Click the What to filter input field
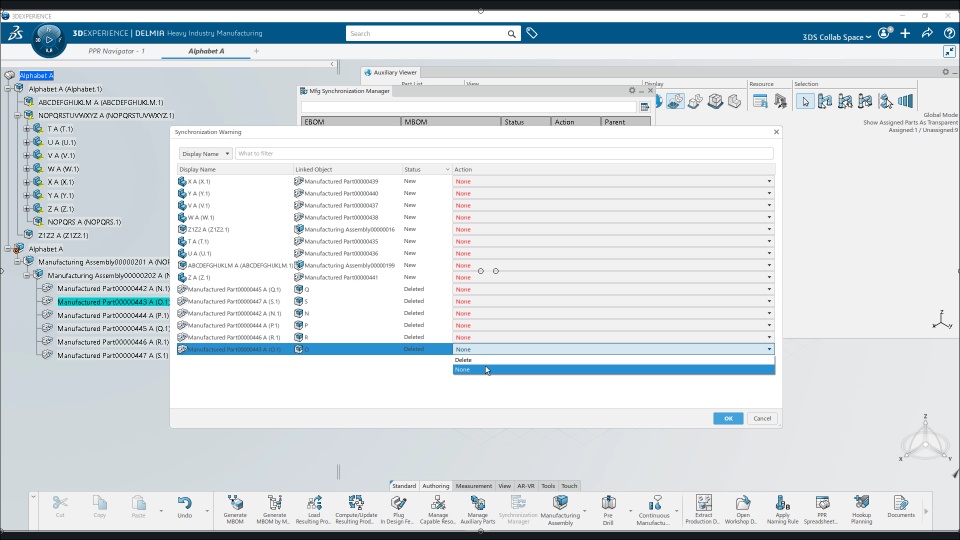960x540 pixels. [x=504, y=154]
